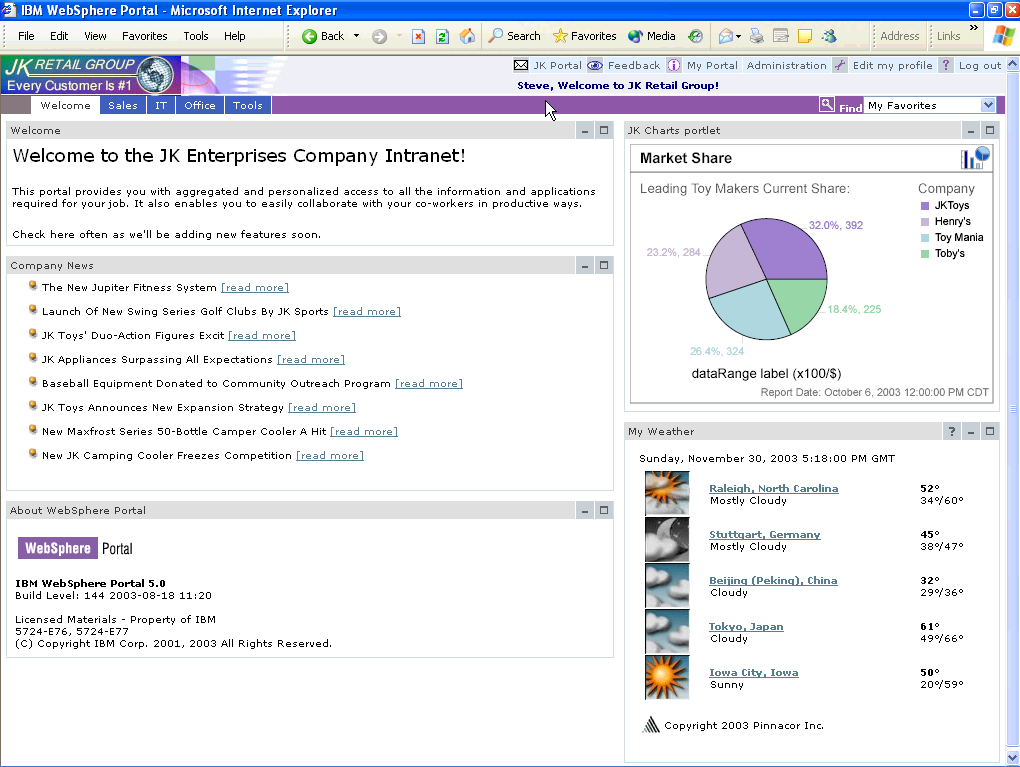
Task: Maximize the Company News portlet
Action: [x=604, y=265]
